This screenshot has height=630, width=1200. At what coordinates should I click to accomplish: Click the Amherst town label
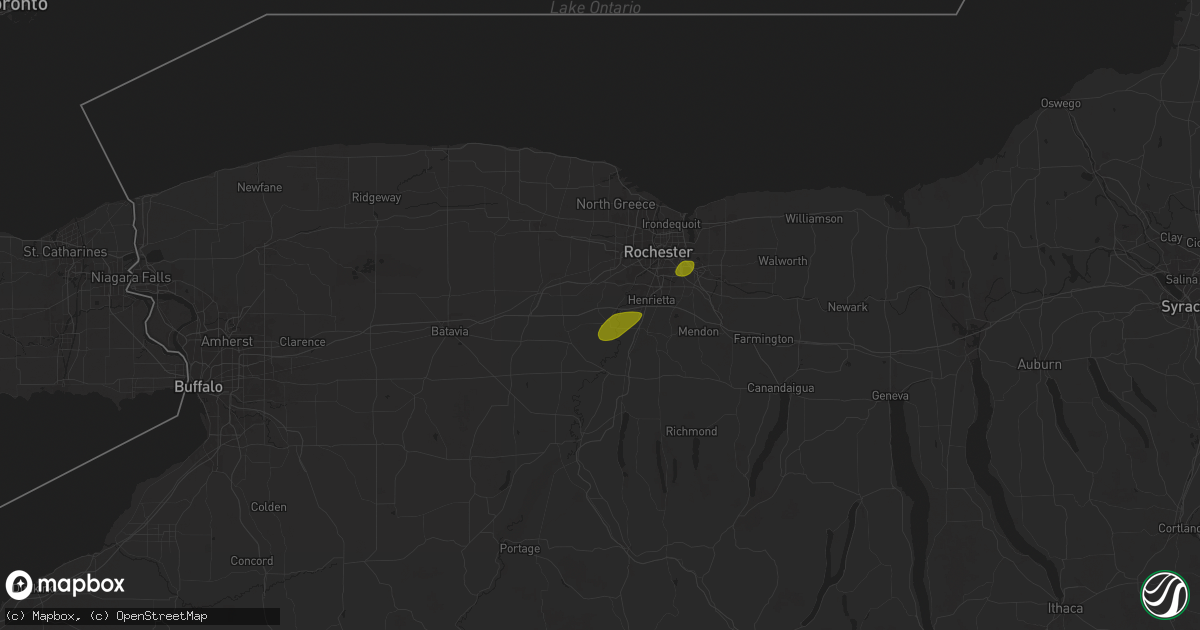pyautogui.click(x=228, y=341)
